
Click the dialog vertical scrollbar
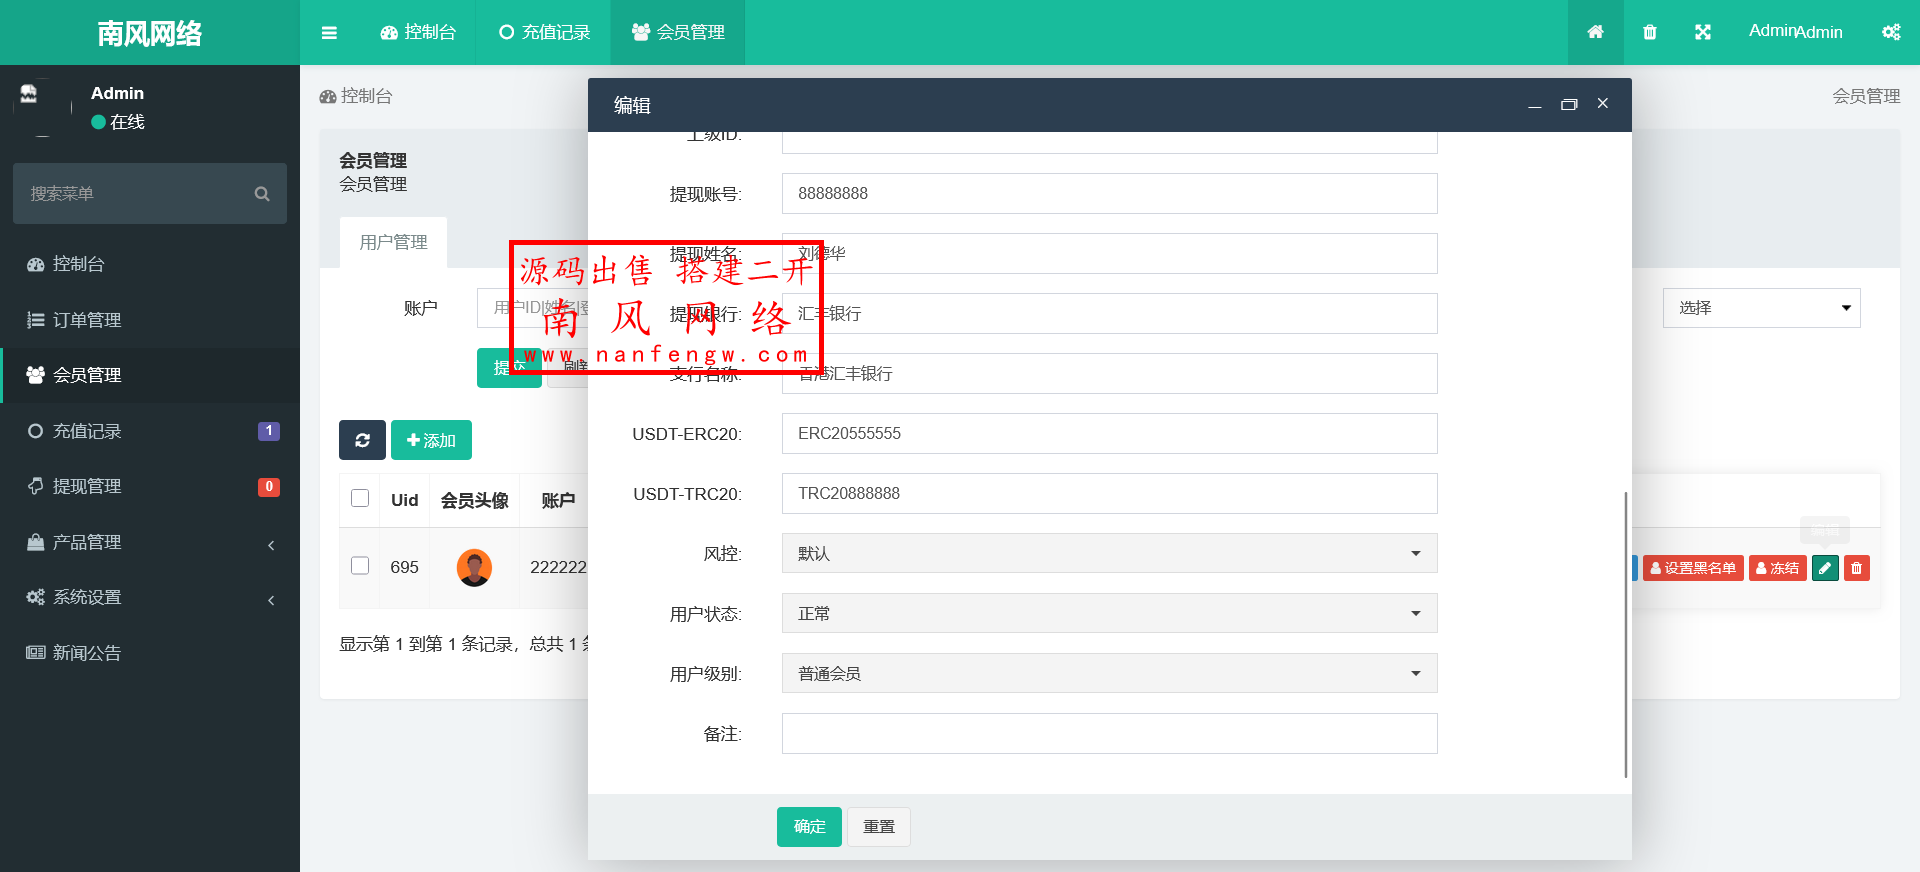pos(1626,634)
